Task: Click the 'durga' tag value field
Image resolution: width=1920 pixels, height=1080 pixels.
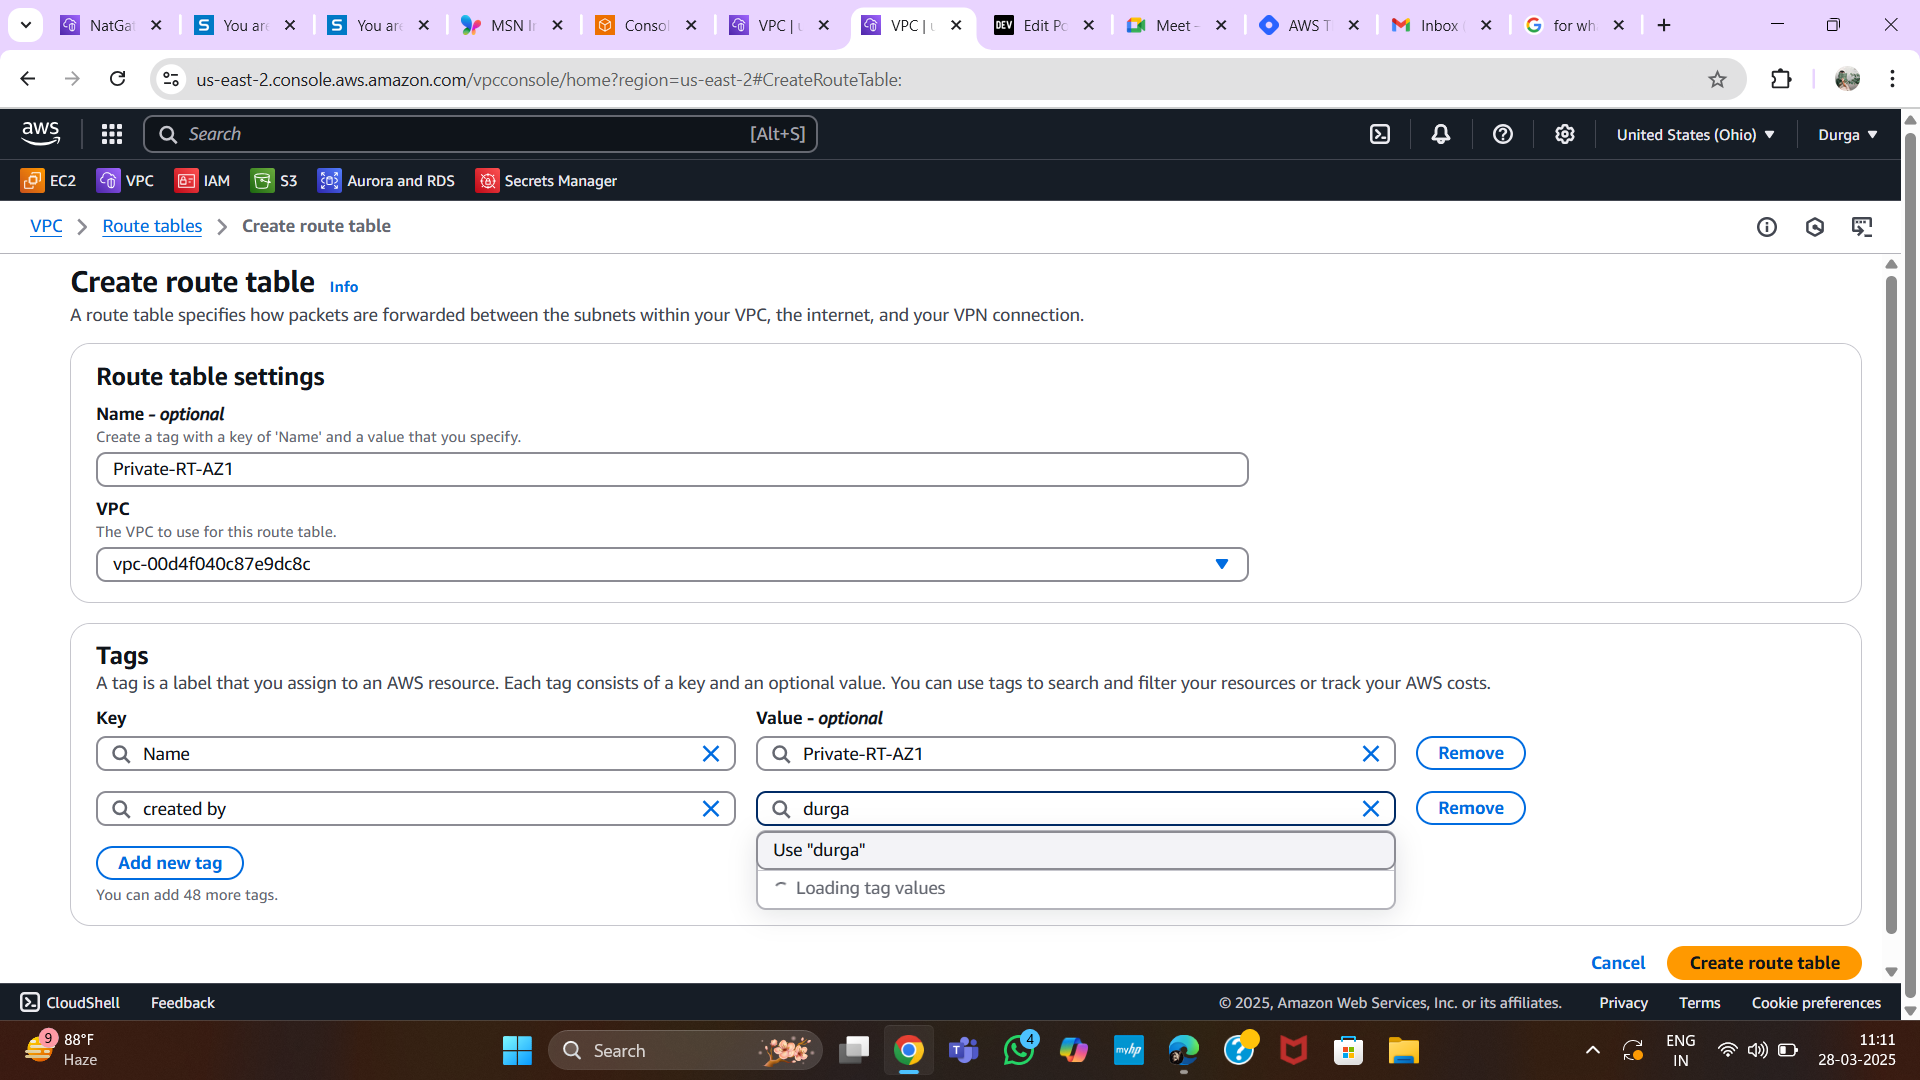Action: pyautogui.click(x=1075, y=809)
